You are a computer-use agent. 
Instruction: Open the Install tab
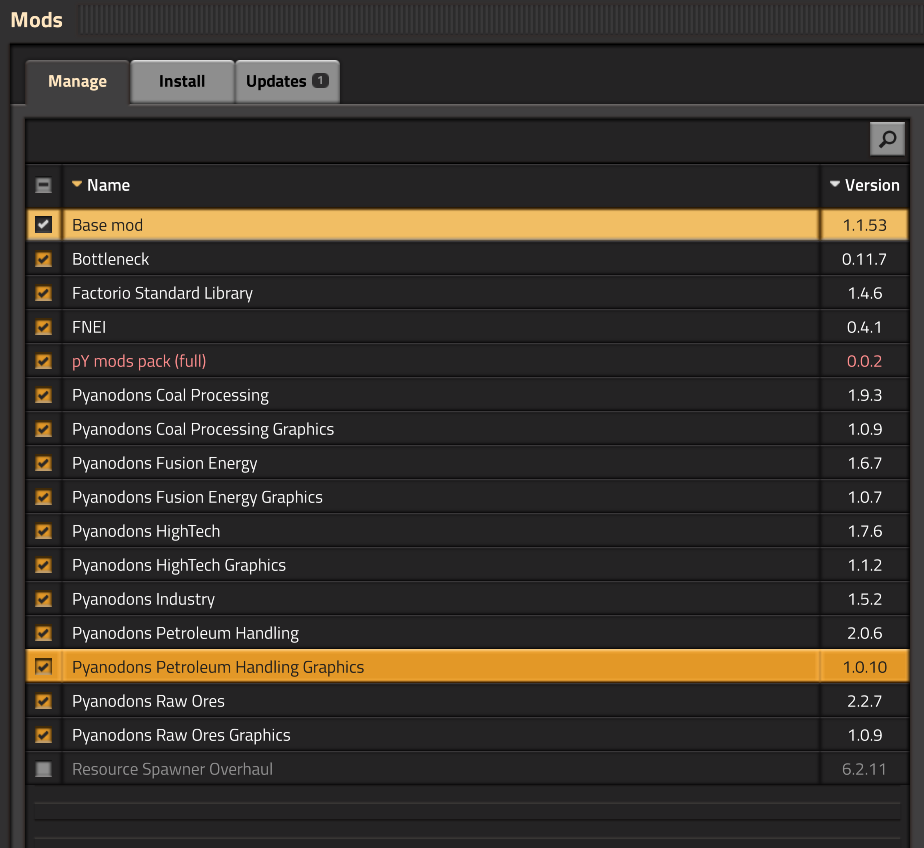[x=182, y=81]
